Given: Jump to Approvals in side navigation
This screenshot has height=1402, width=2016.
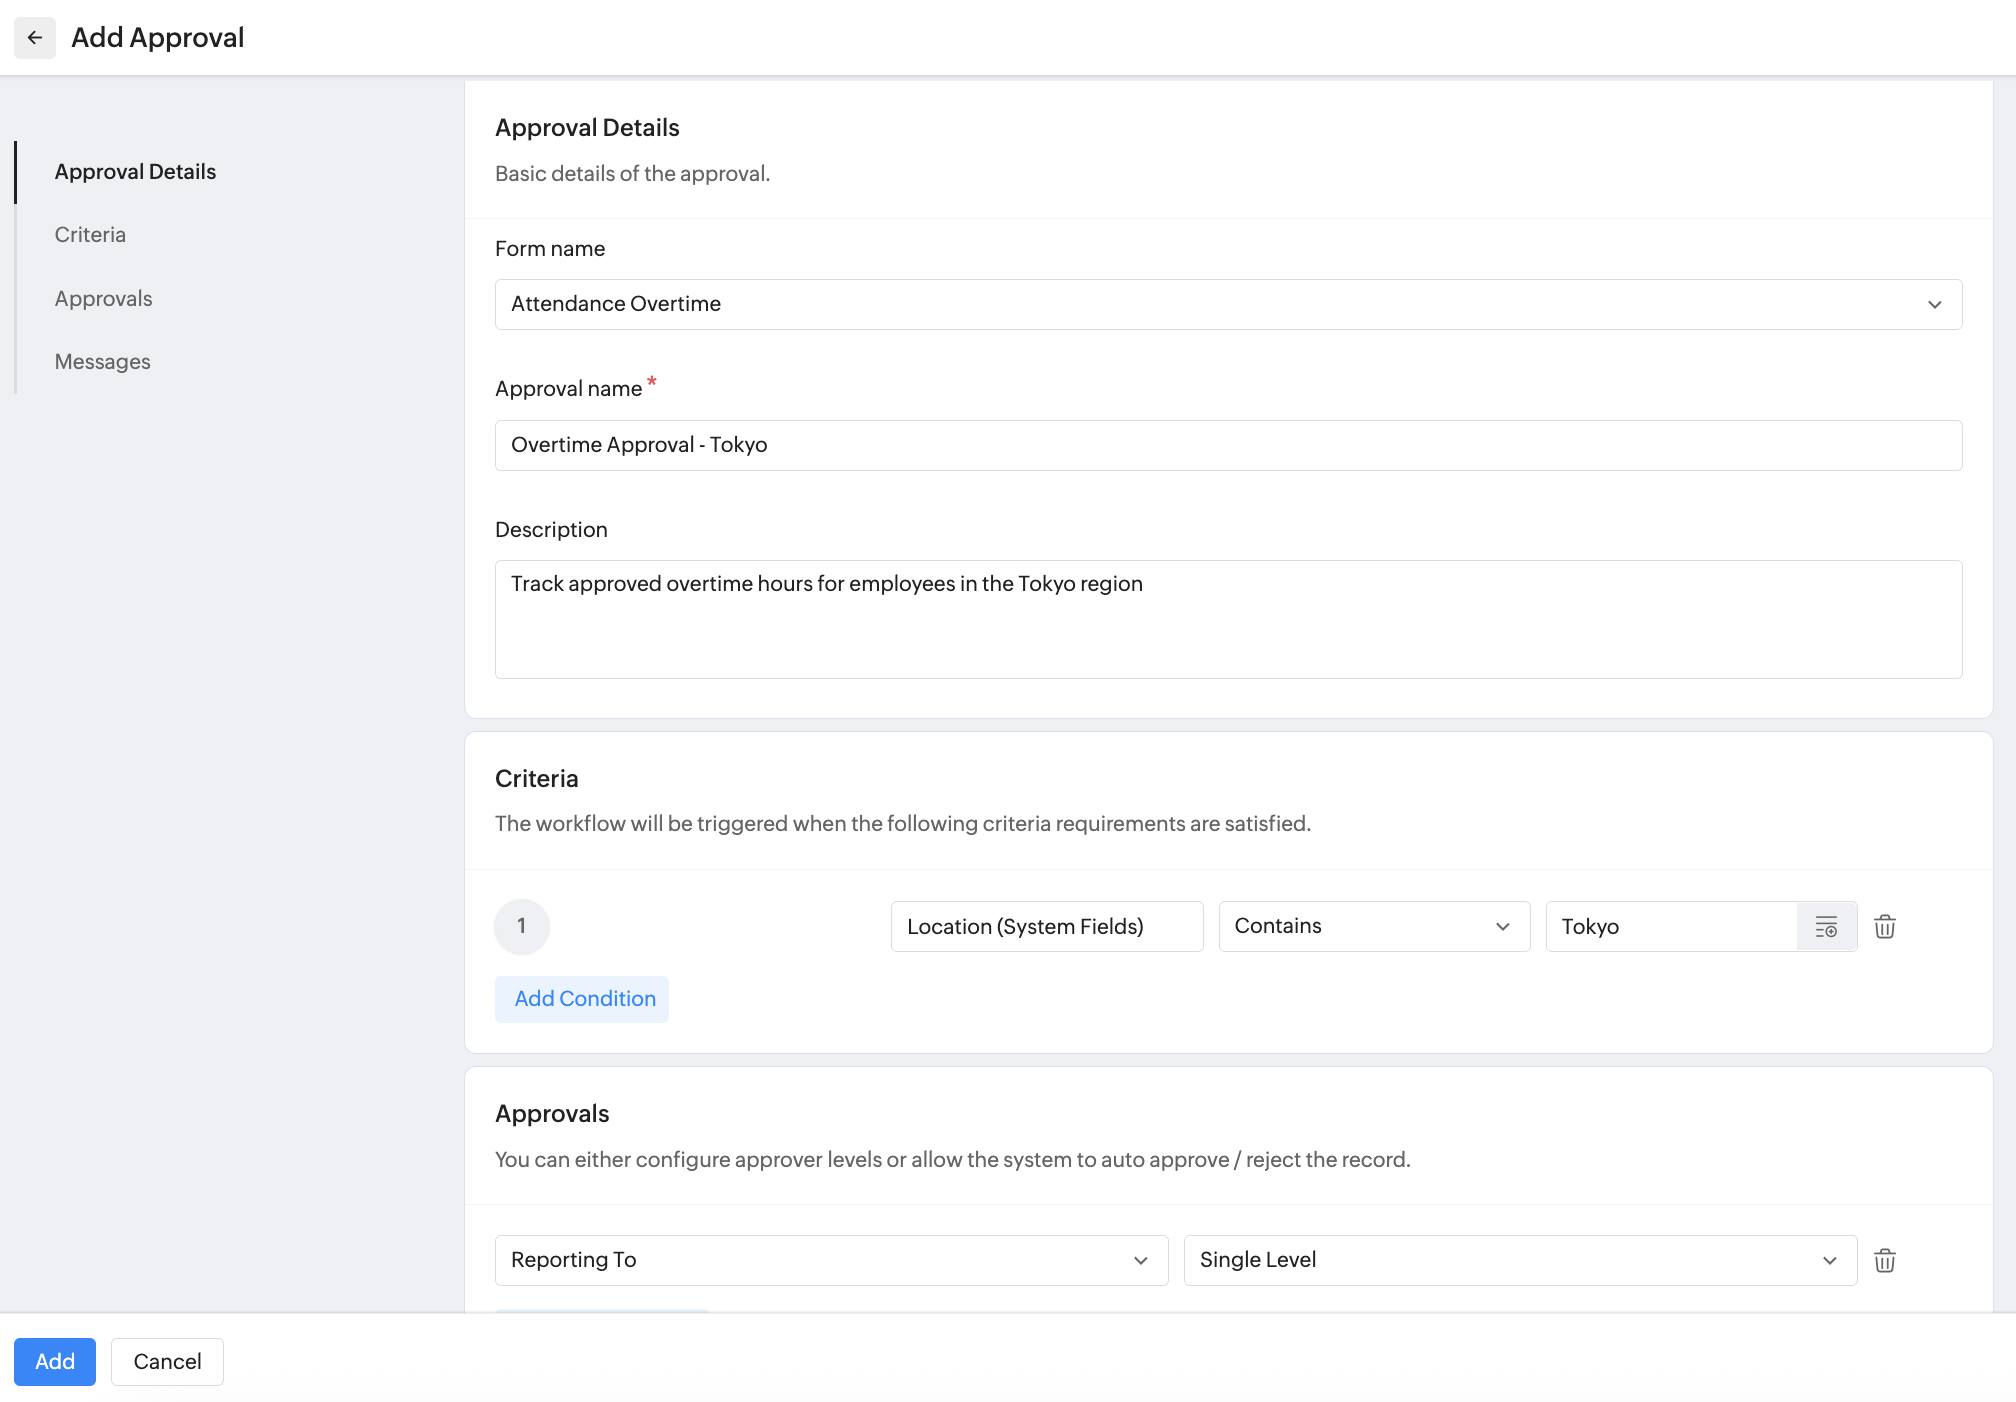Looking at the screenshot, I should [x=103, y=299].
